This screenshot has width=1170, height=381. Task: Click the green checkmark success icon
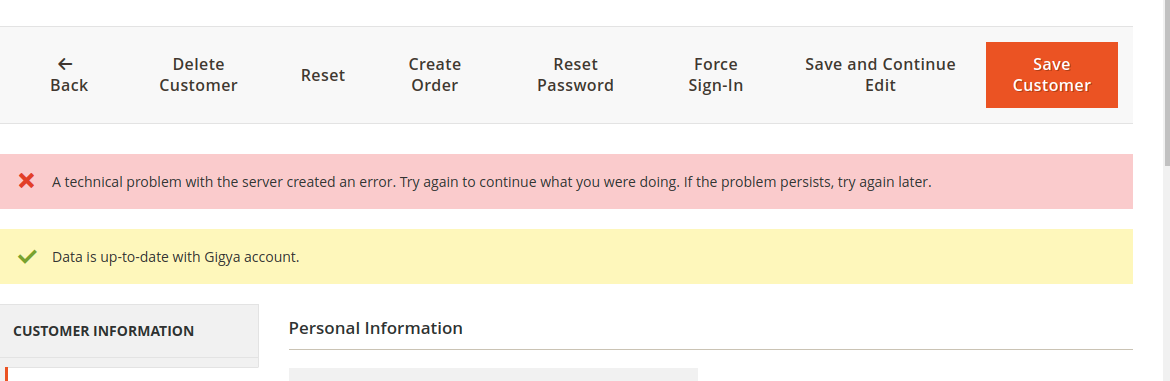pos(27,256)
